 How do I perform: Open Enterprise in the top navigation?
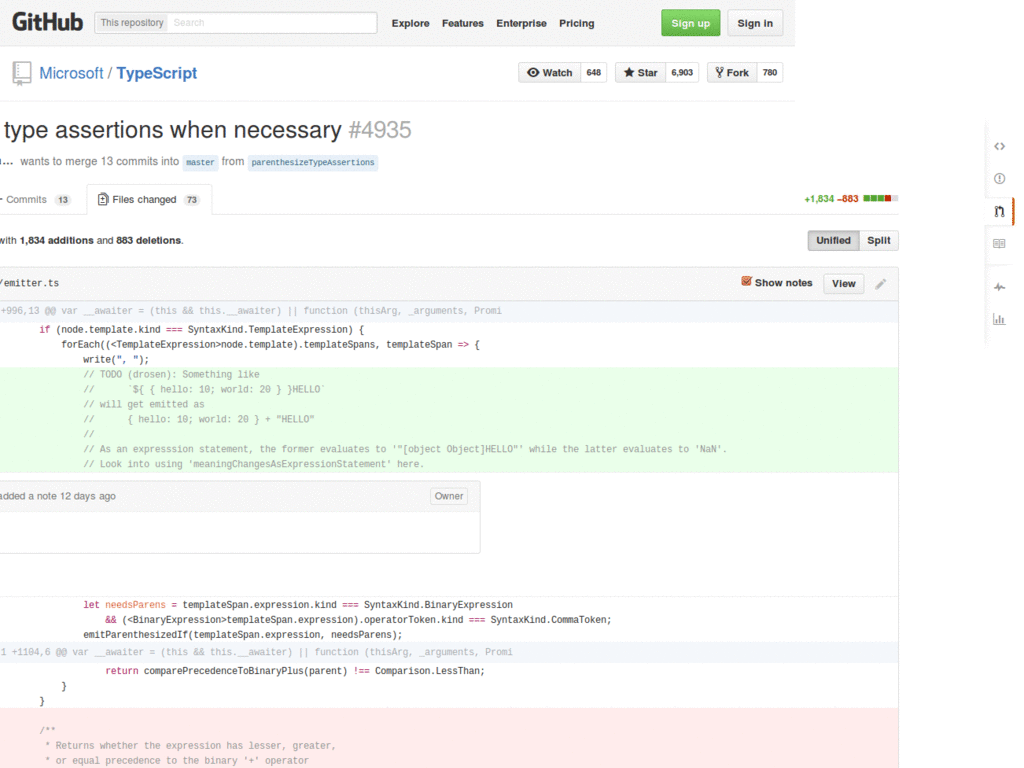(x=521, y=24)
